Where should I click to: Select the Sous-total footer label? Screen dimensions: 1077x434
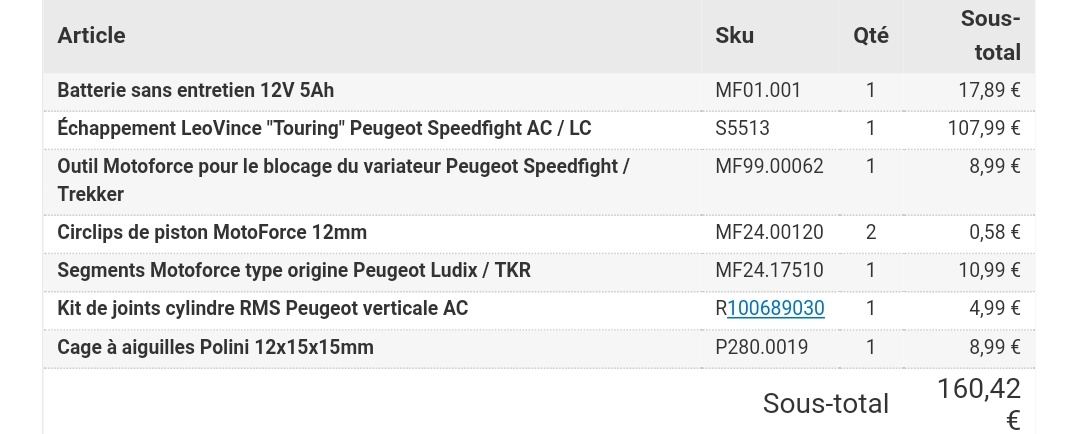pos(826,404)
